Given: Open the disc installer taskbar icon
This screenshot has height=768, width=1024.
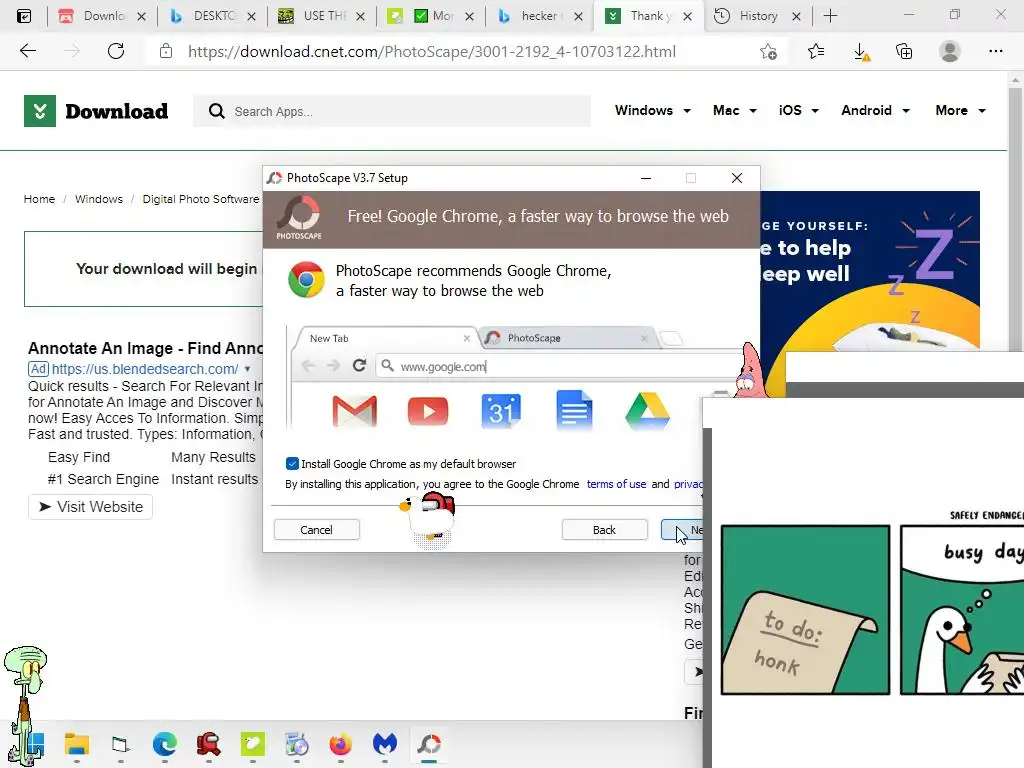Looking at the screenshot, I should coord(296,744).
